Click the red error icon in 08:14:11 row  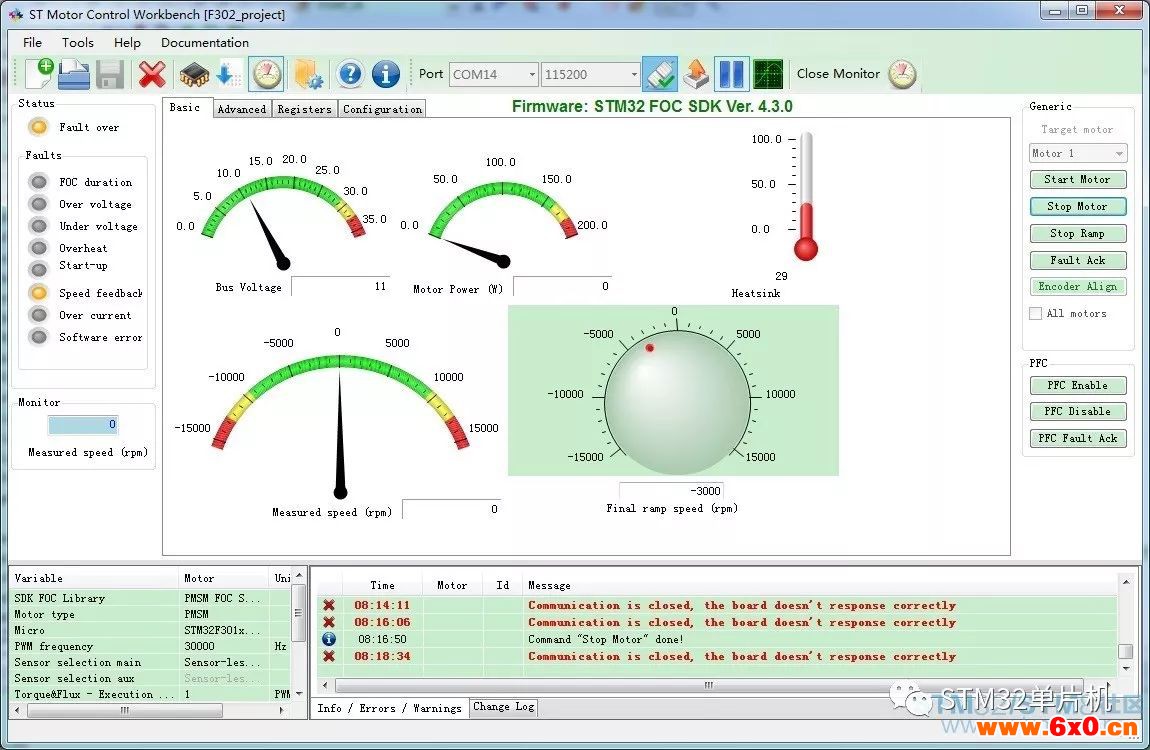pyautogui.click(x=329, y=605)
